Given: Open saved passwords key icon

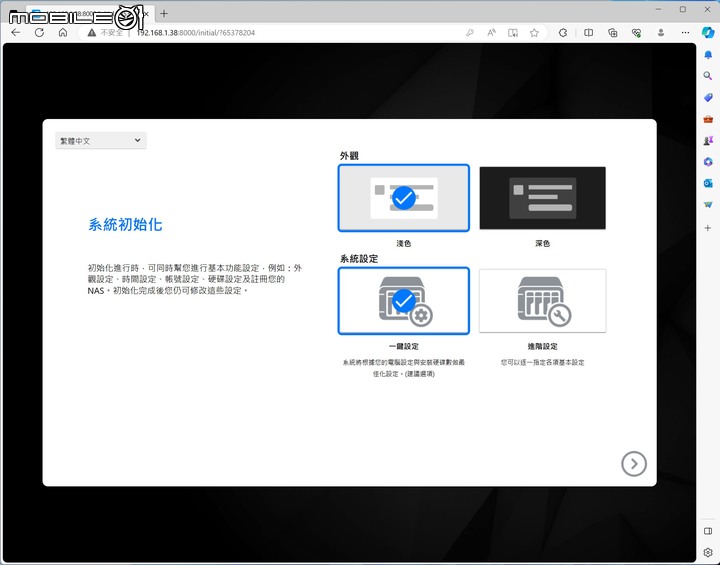Looking at the screenshot, I should pyautogui.click(x=469, y=33).
